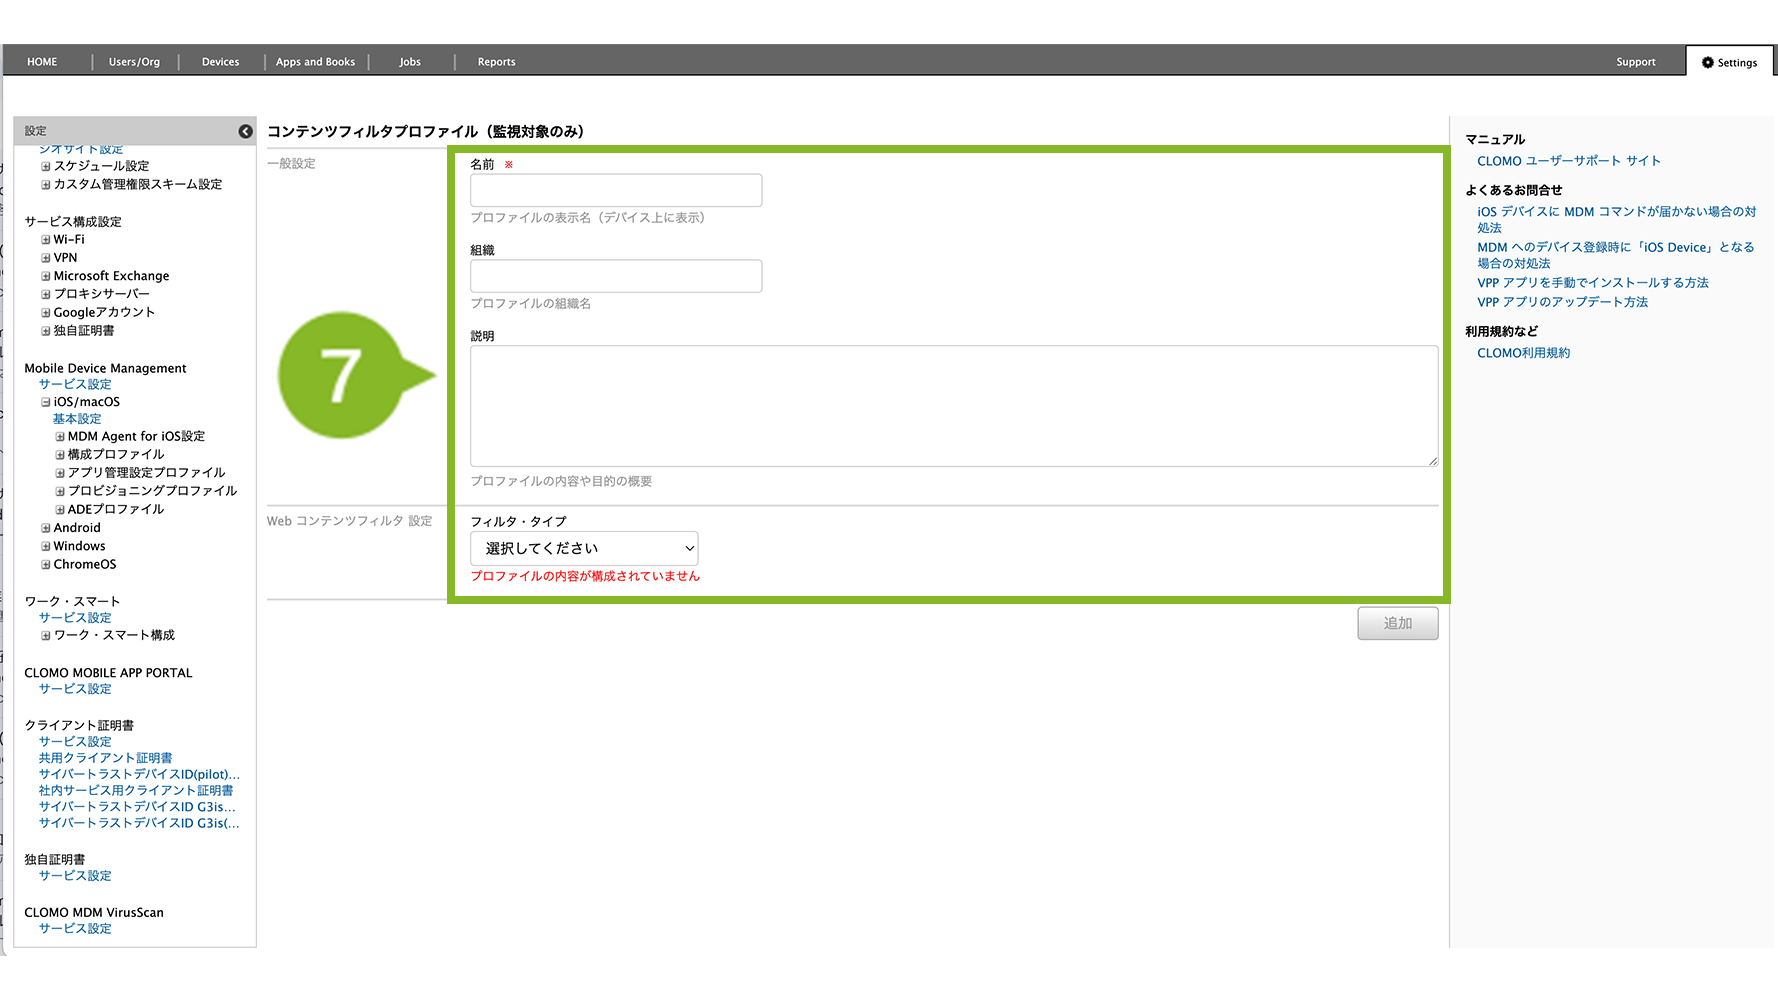This screenshot has width=1778, height=1000.
Task: Expand ADEプロファイル tree item
Action: [x=60, y=510]
